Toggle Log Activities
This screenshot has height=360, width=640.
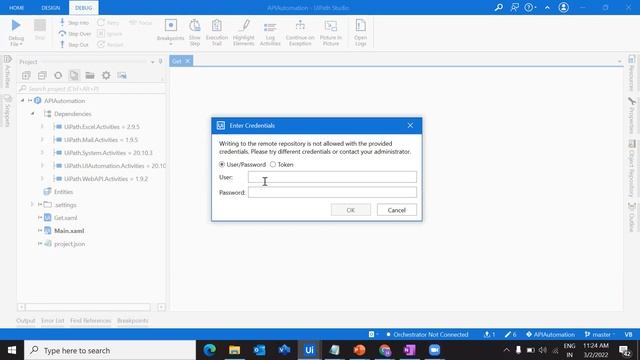270,32
